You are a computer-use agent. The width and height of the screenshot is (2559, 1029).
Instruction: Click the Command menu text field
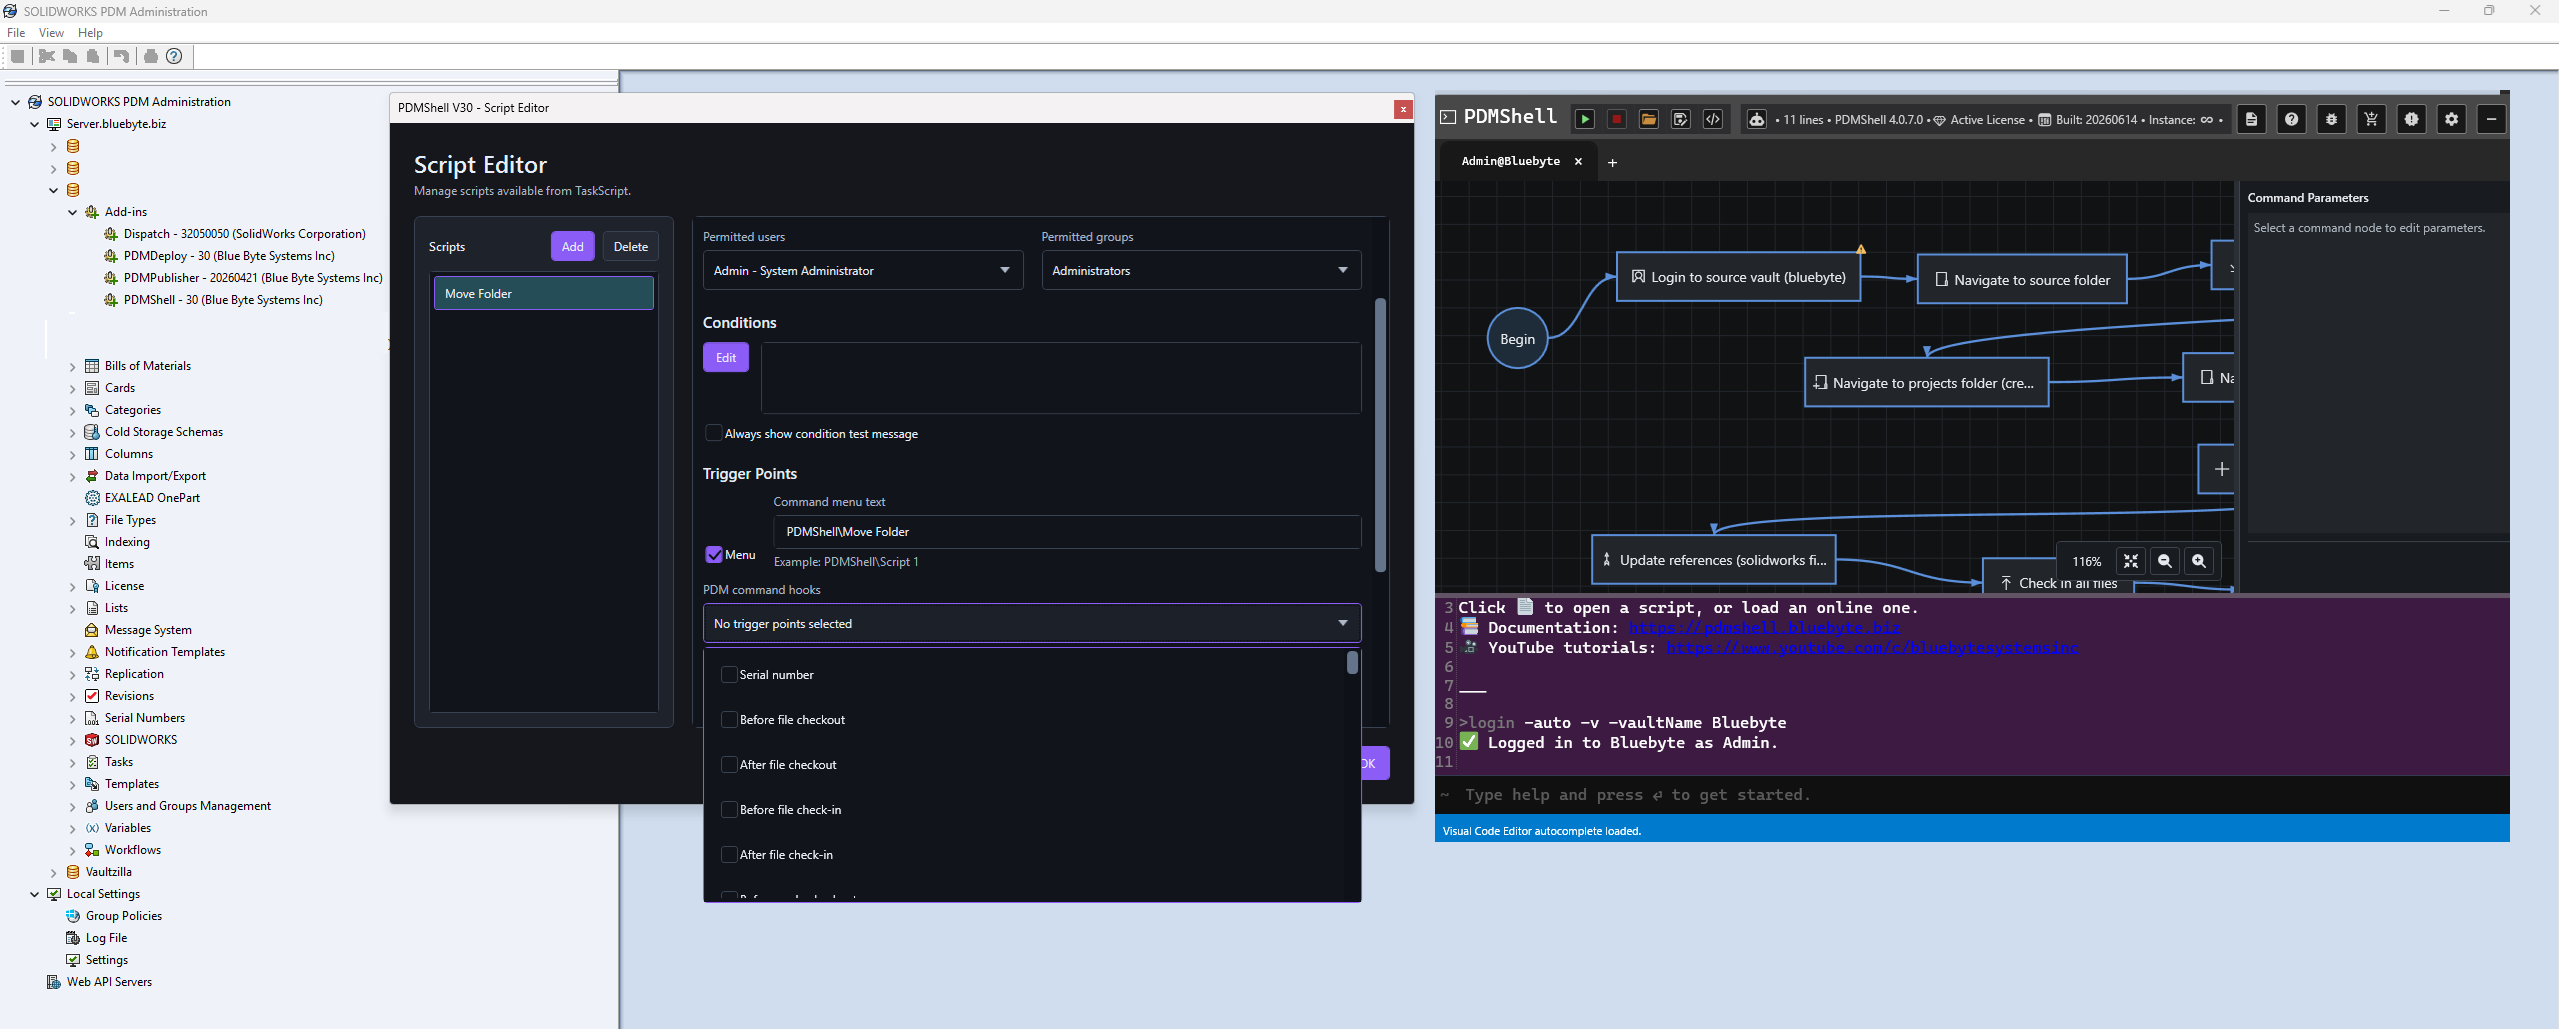coord(1067,532)
